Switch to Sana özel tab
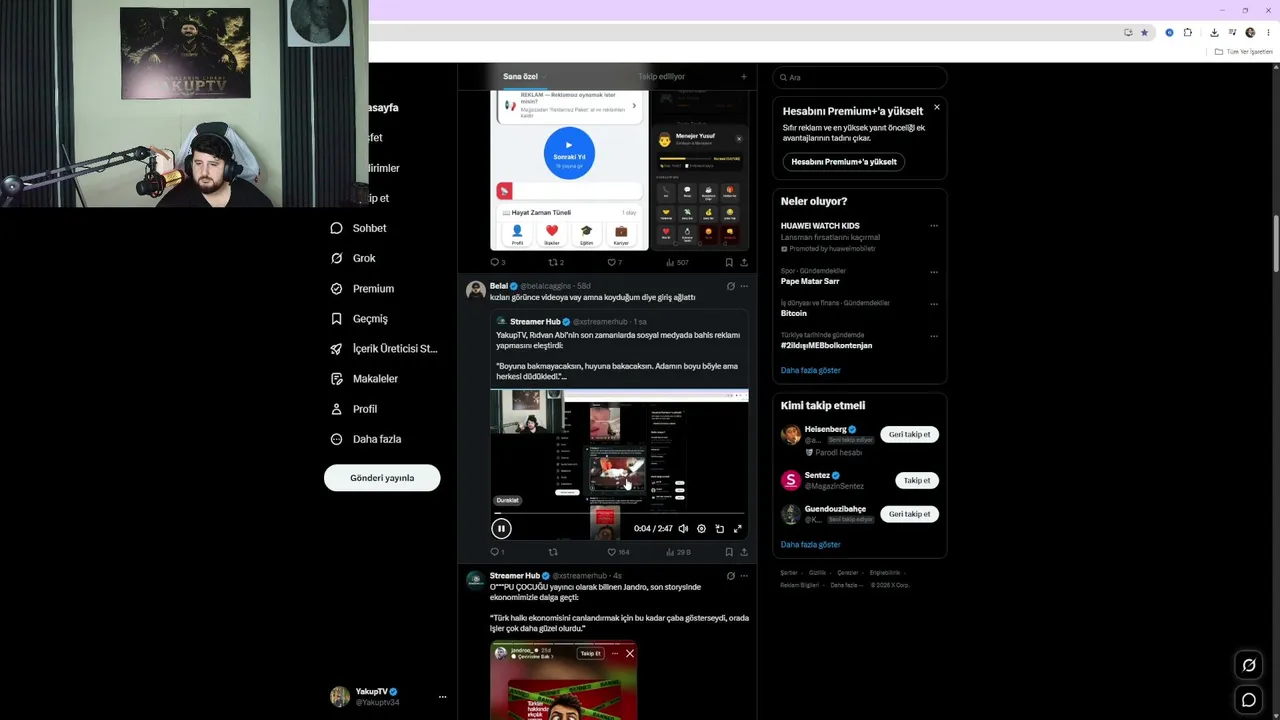This screenshot has width=1280, height=720. click(520, 77)
